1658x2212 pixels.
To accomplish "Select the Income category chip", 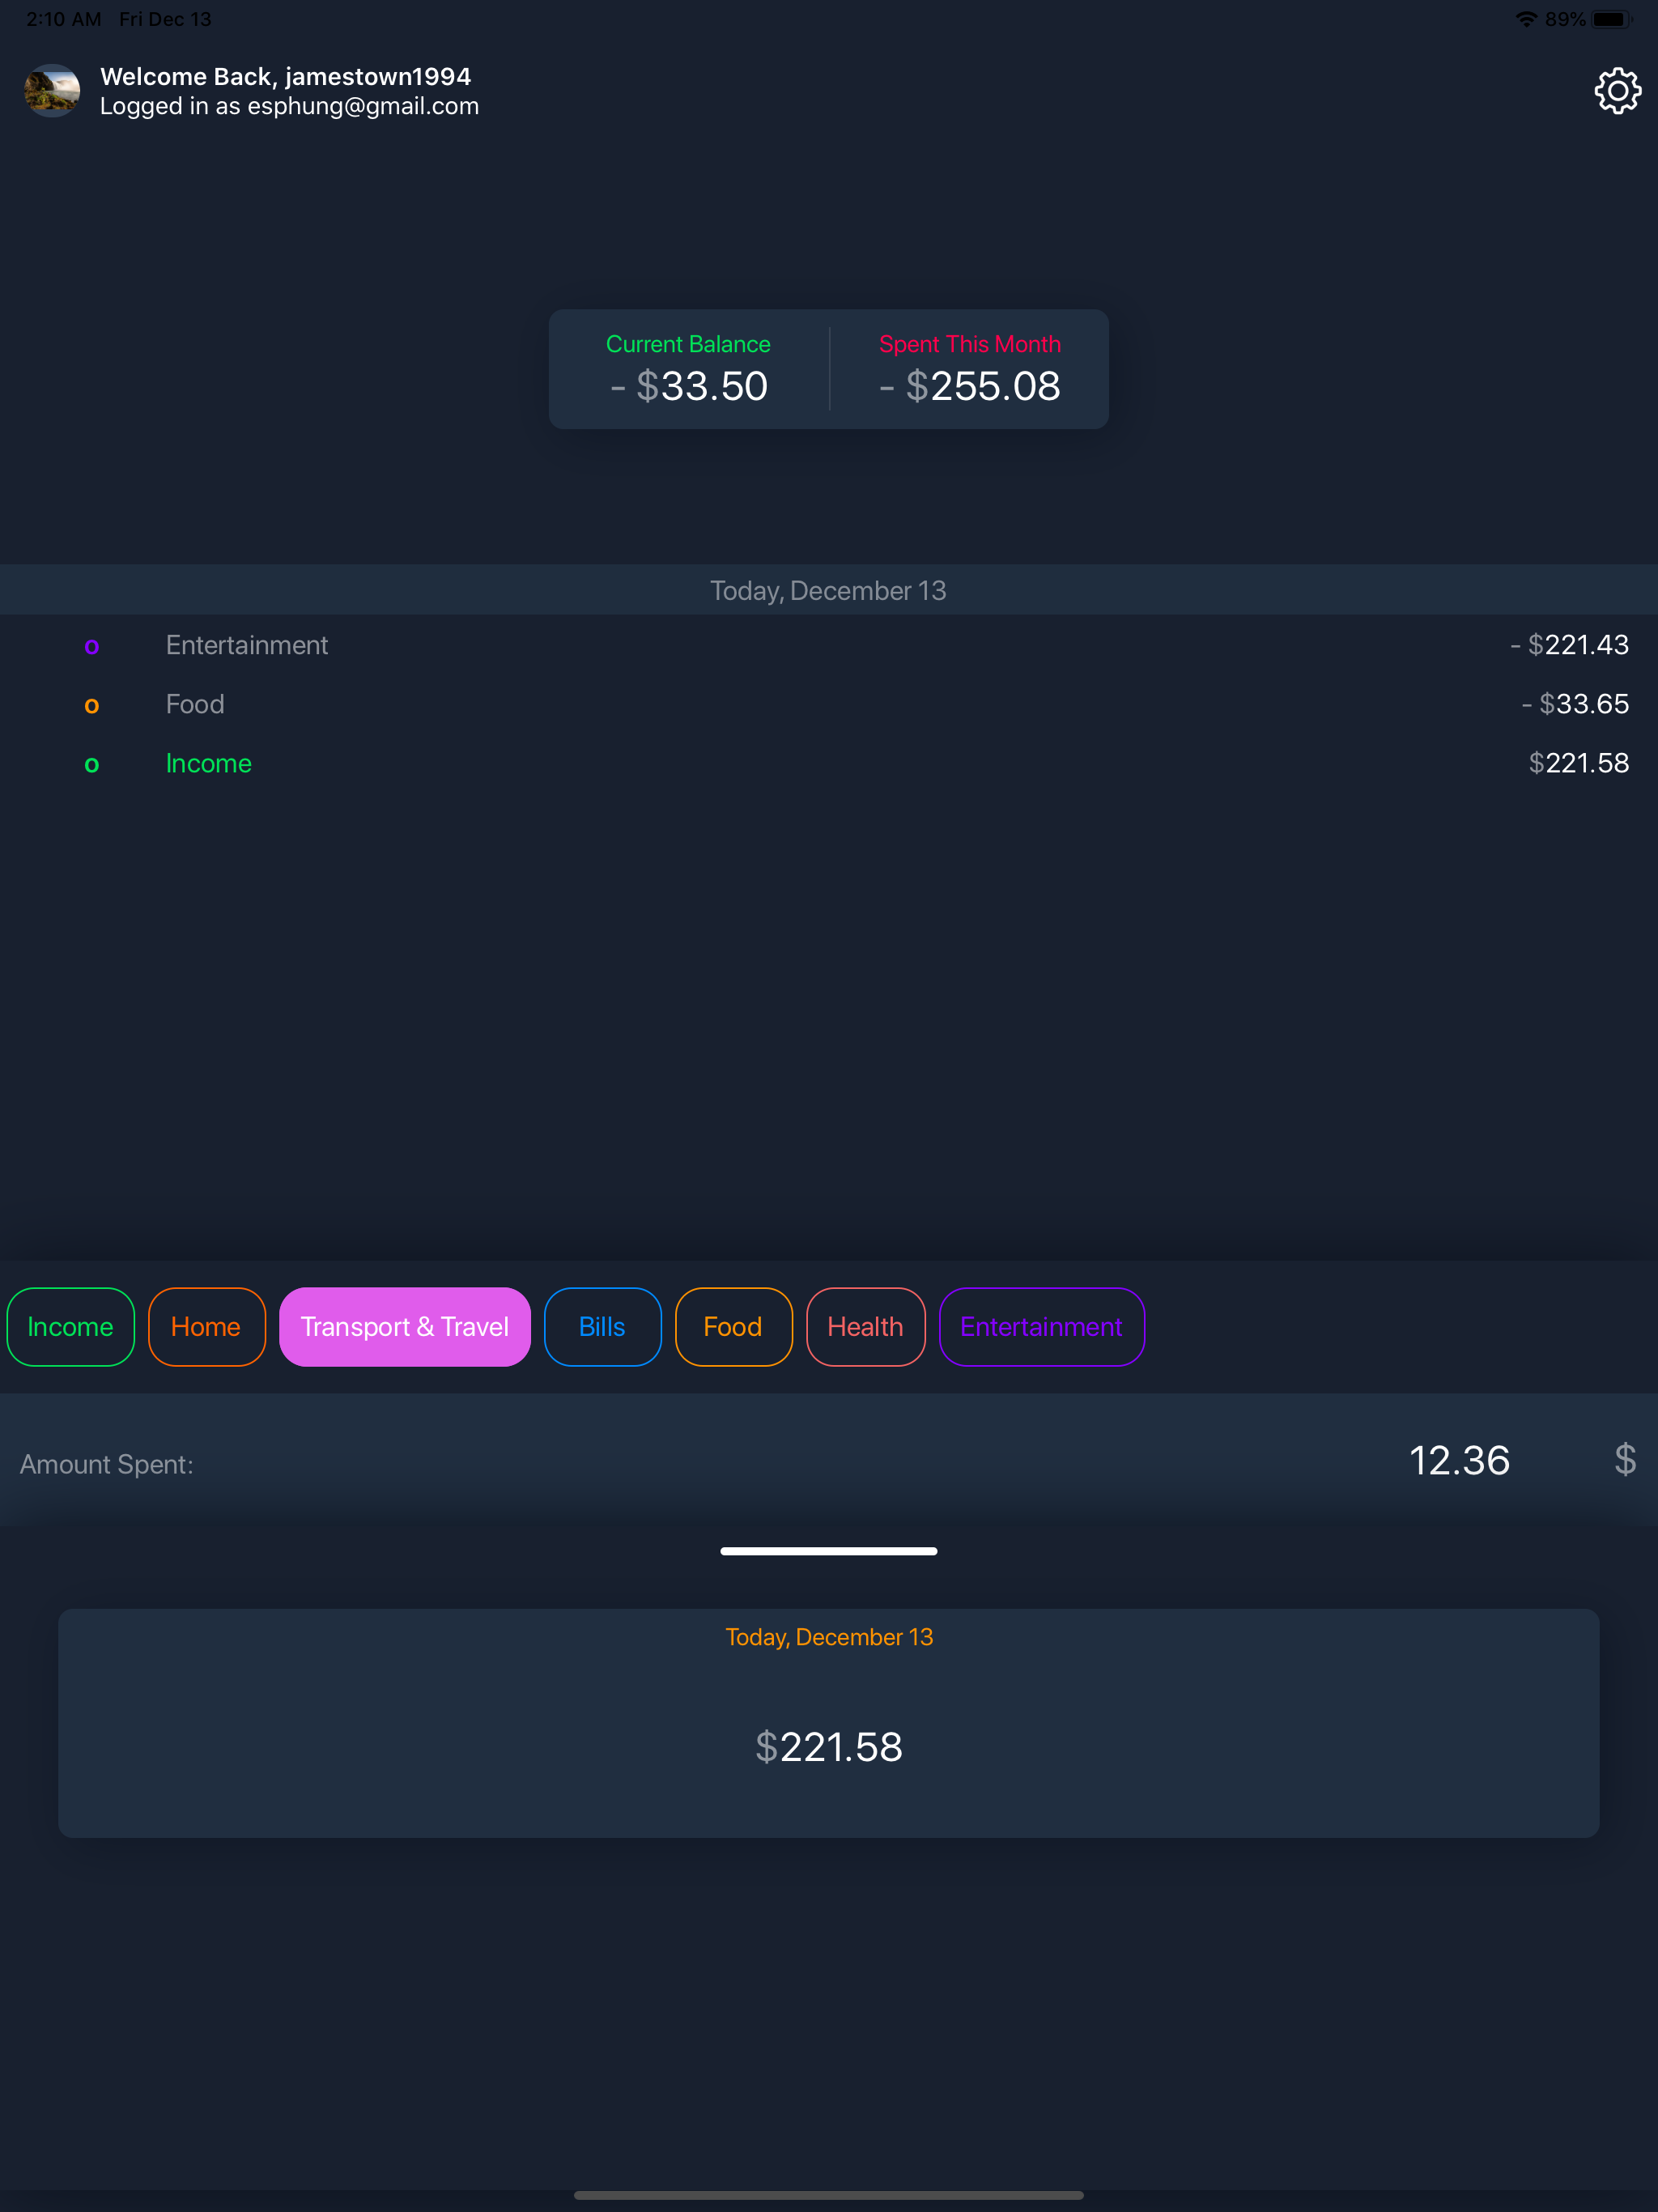I will pyautogui.click(x=70, y=1326).
